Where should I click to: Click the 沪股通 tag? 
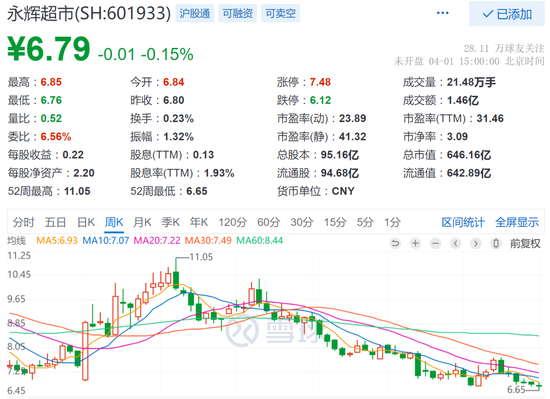[x=195, y=14]
